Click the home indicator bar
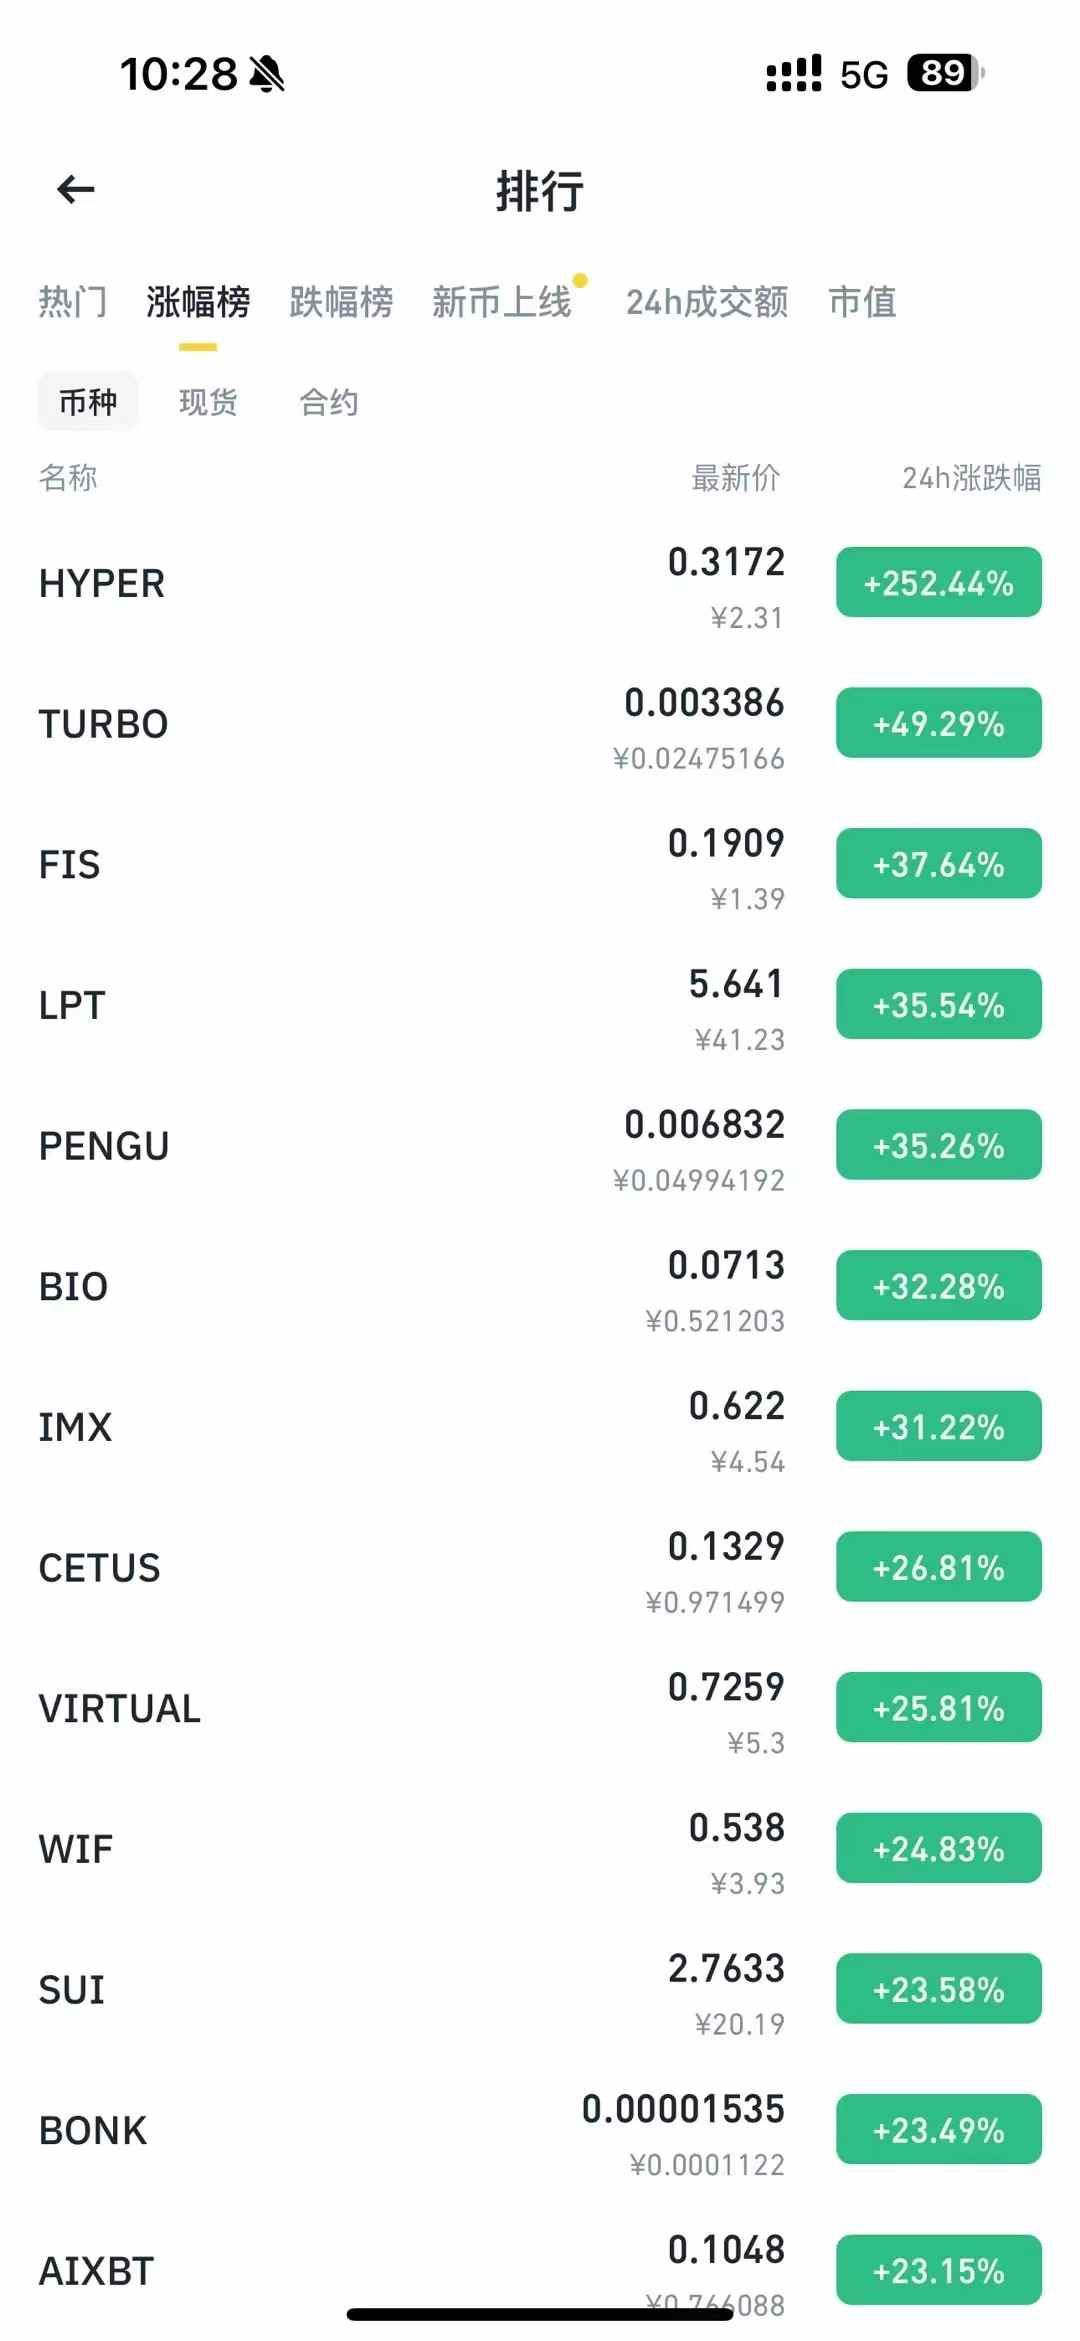The image size is (1080, 2341). tap(540, 2314)
